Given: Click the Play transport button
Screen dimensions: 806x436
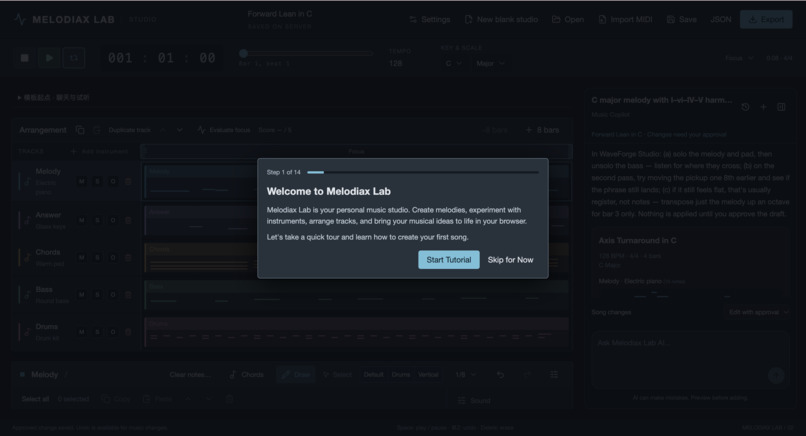Looking at the screenshot, I should pos(49,58).
